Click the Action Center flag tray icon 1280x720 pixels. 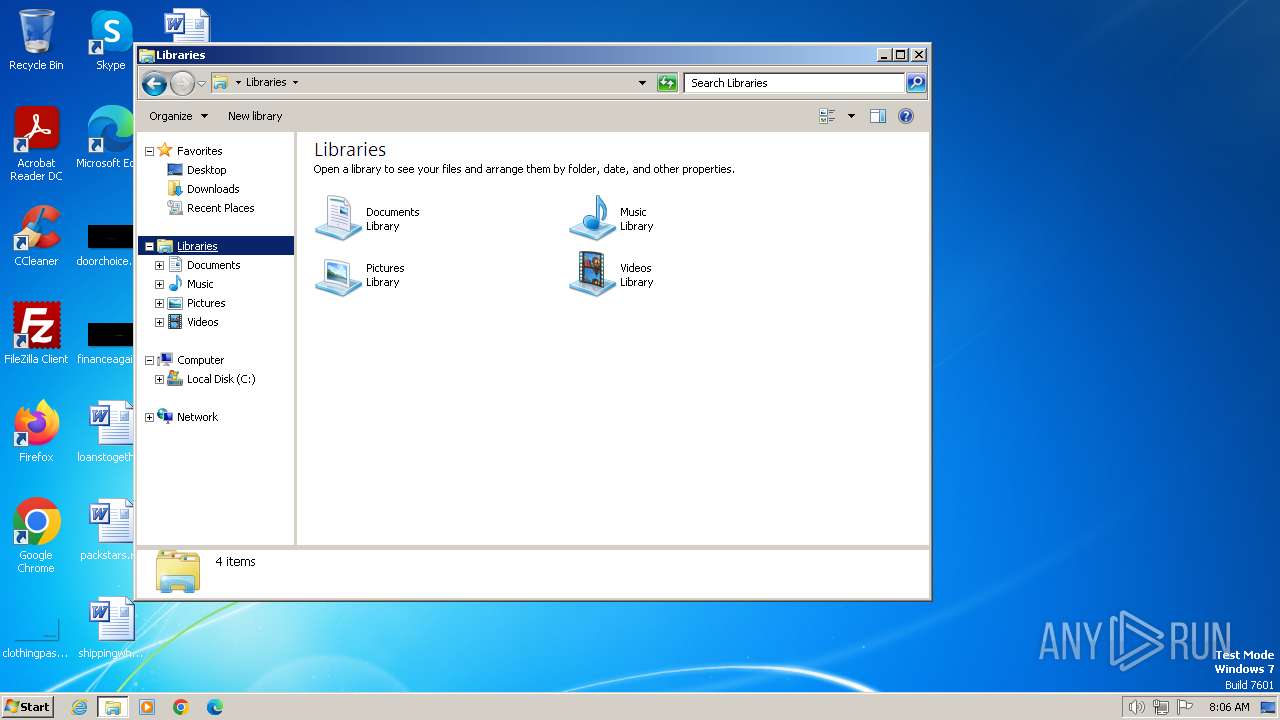coord(1185,707)
